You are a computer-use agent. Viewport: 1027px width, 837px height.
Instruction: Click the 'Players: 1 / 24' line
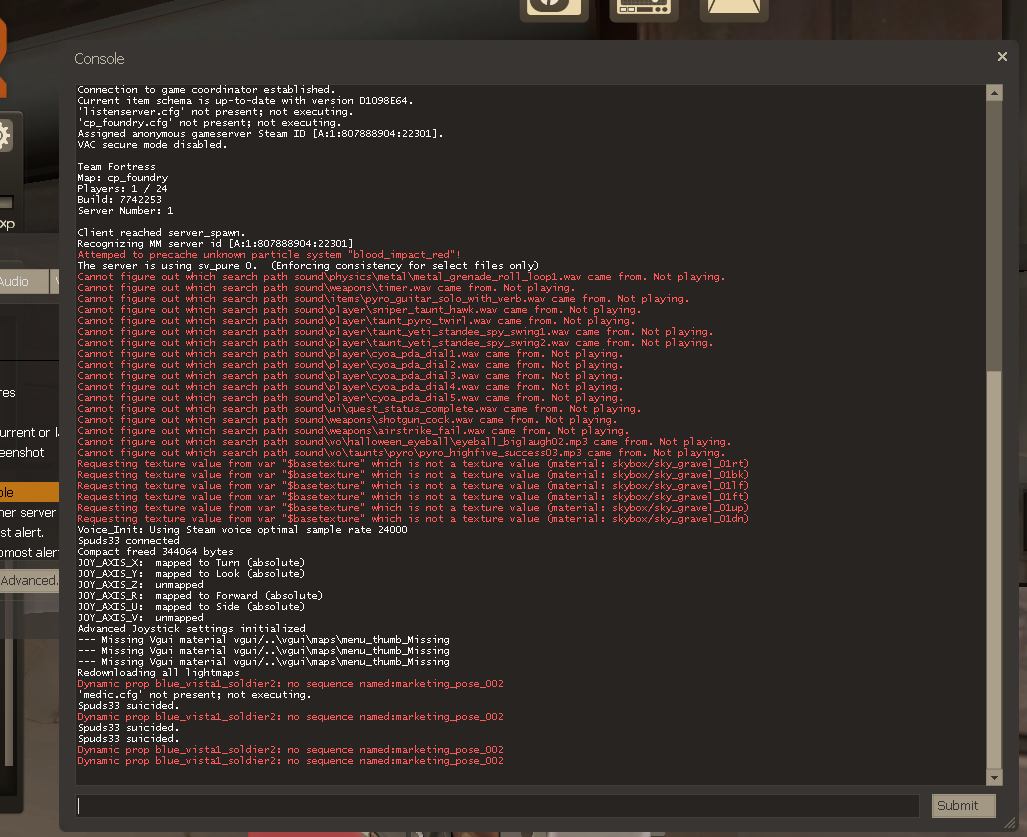click(122, 189)
